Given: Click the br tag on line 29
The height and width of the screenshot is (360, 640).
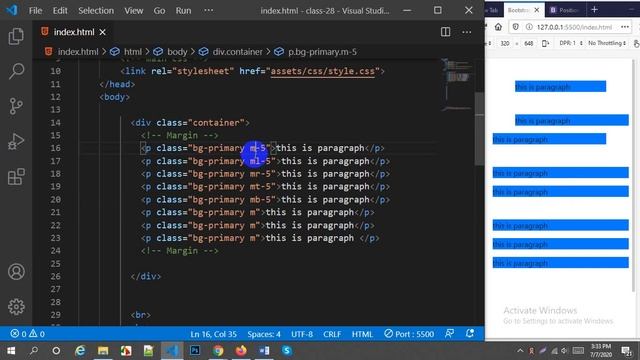Looking at the screenshot, I should [140, 315].
